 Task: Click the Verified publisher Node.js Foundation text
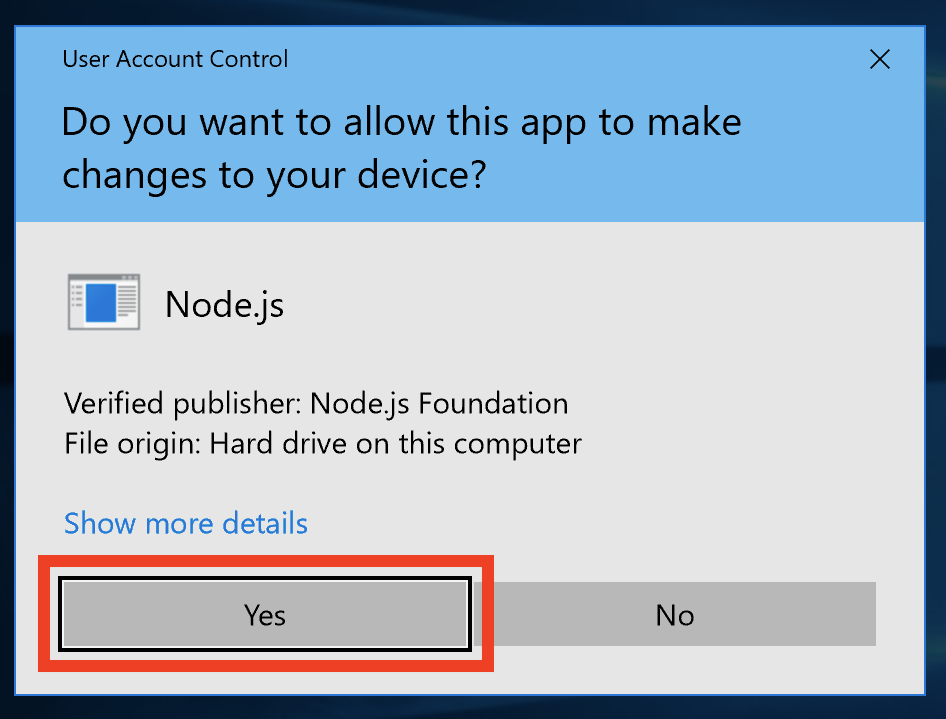(x=316, y=403)
